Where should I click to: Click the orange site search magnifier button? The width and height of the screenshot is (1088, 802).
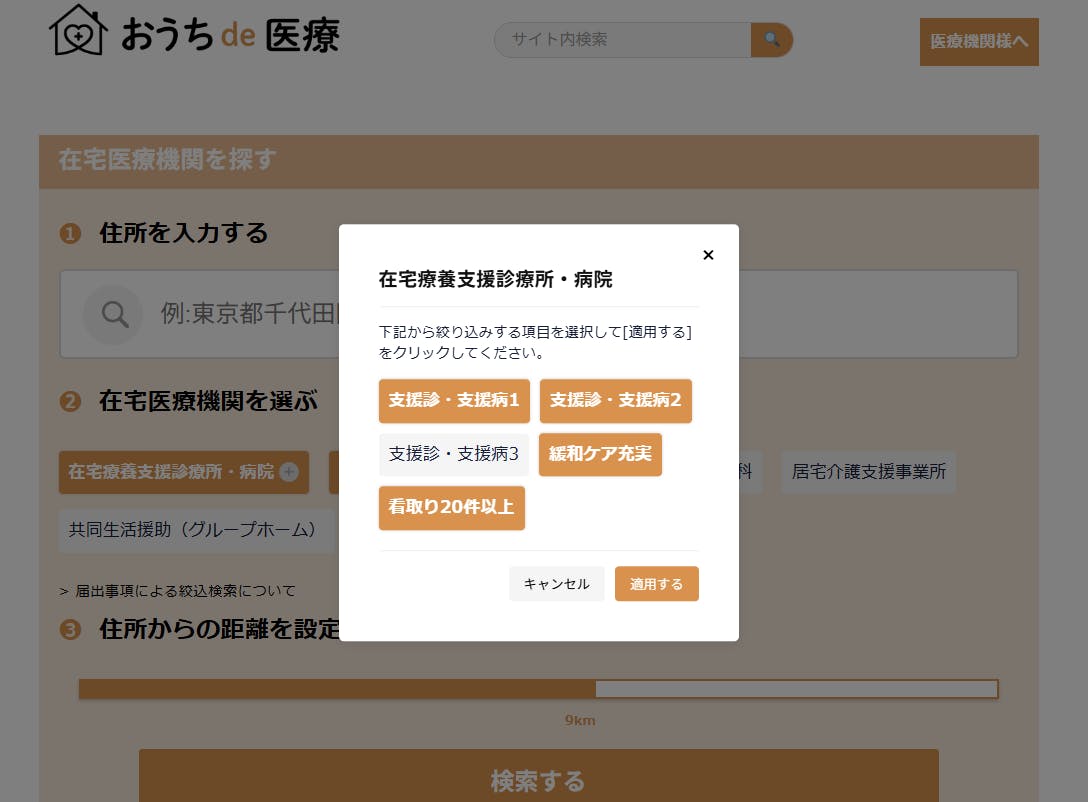pos(771,40)
